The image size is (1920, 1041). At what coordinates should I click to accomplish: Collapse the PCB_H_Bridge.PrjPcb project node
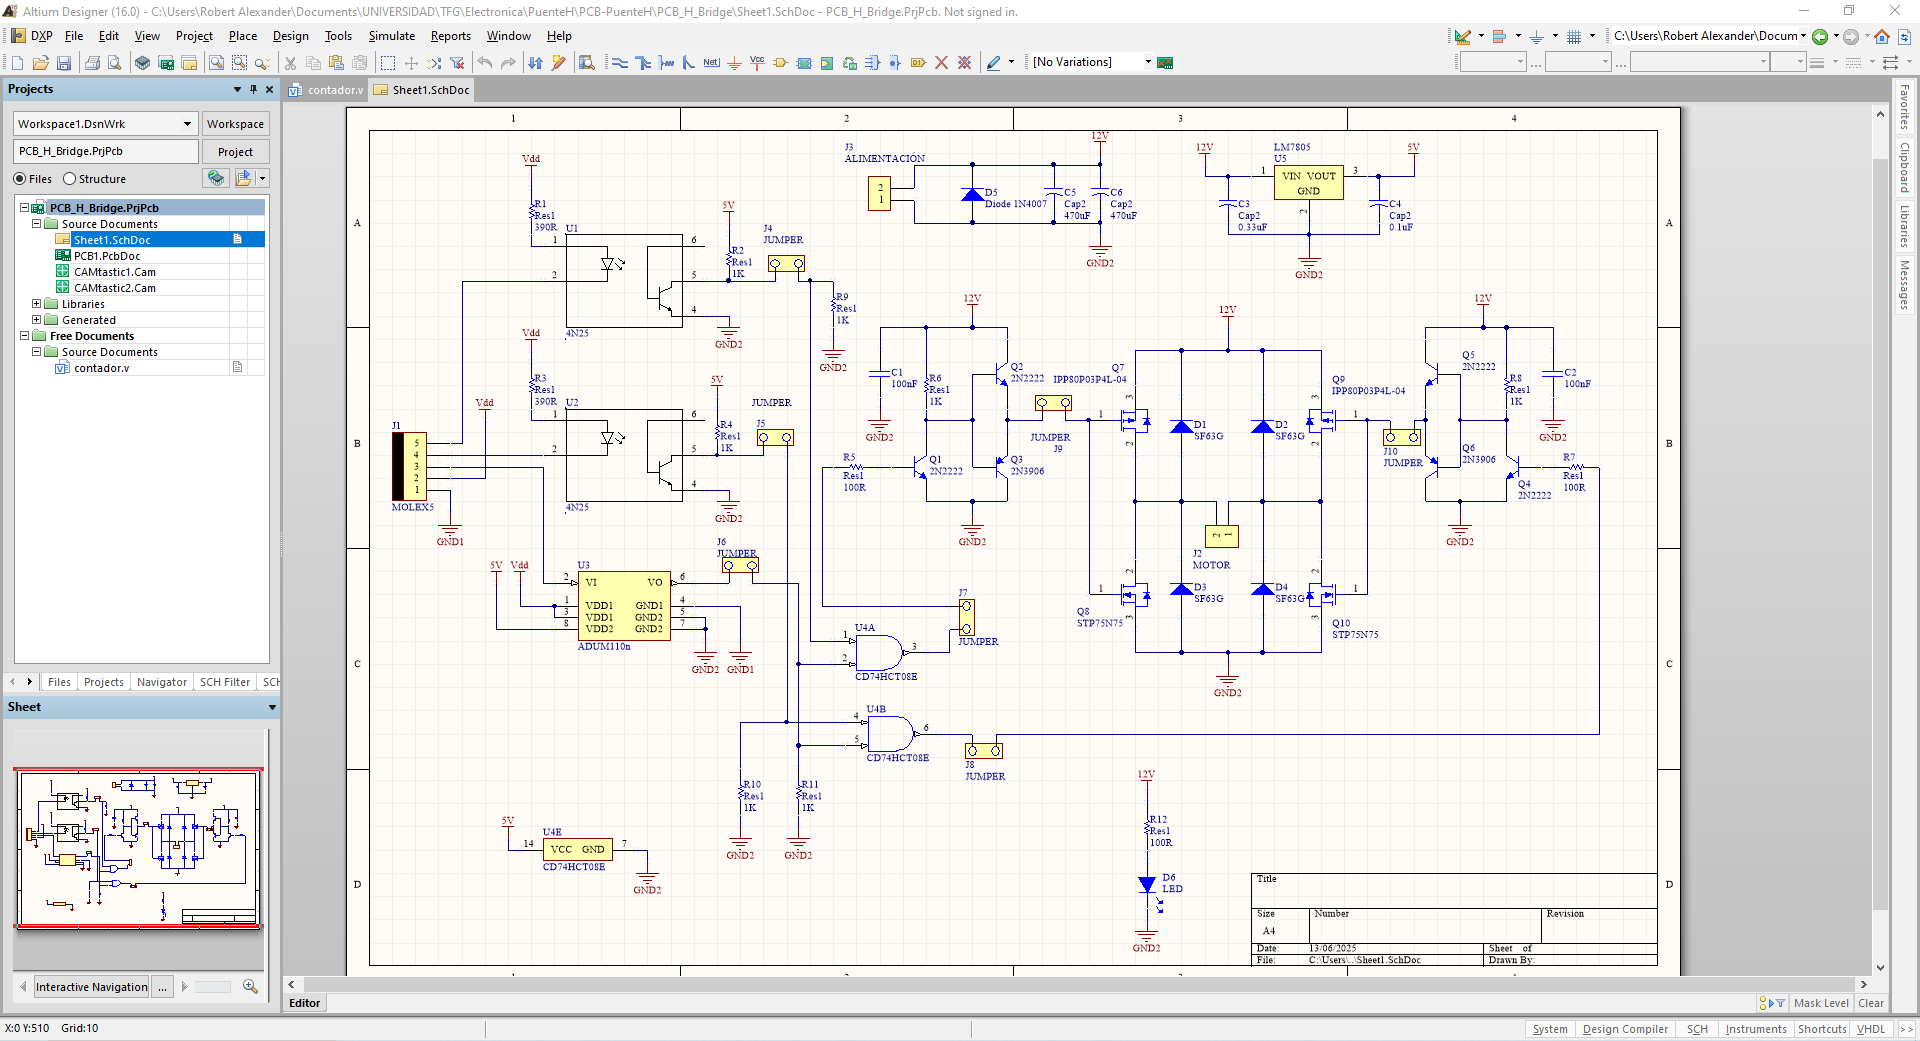pyautogui.click(x=25, y=208)
